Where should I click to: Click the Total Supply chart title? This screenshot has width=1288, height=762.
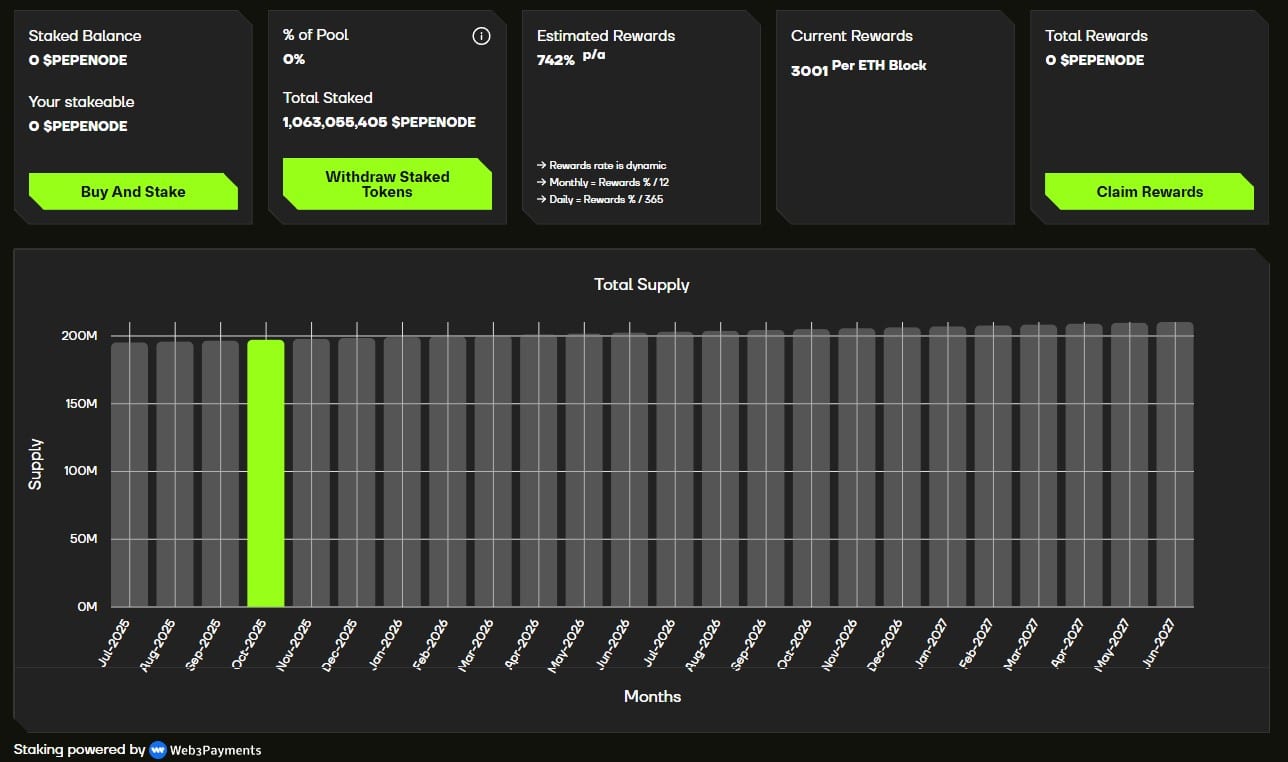coord(642,284)
